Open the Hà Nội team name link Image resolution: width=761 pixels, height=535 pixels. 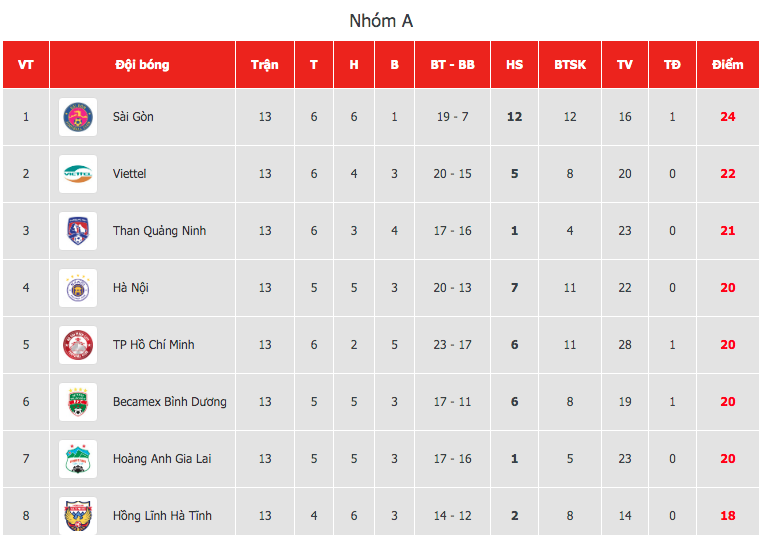(x=131, y=288)
